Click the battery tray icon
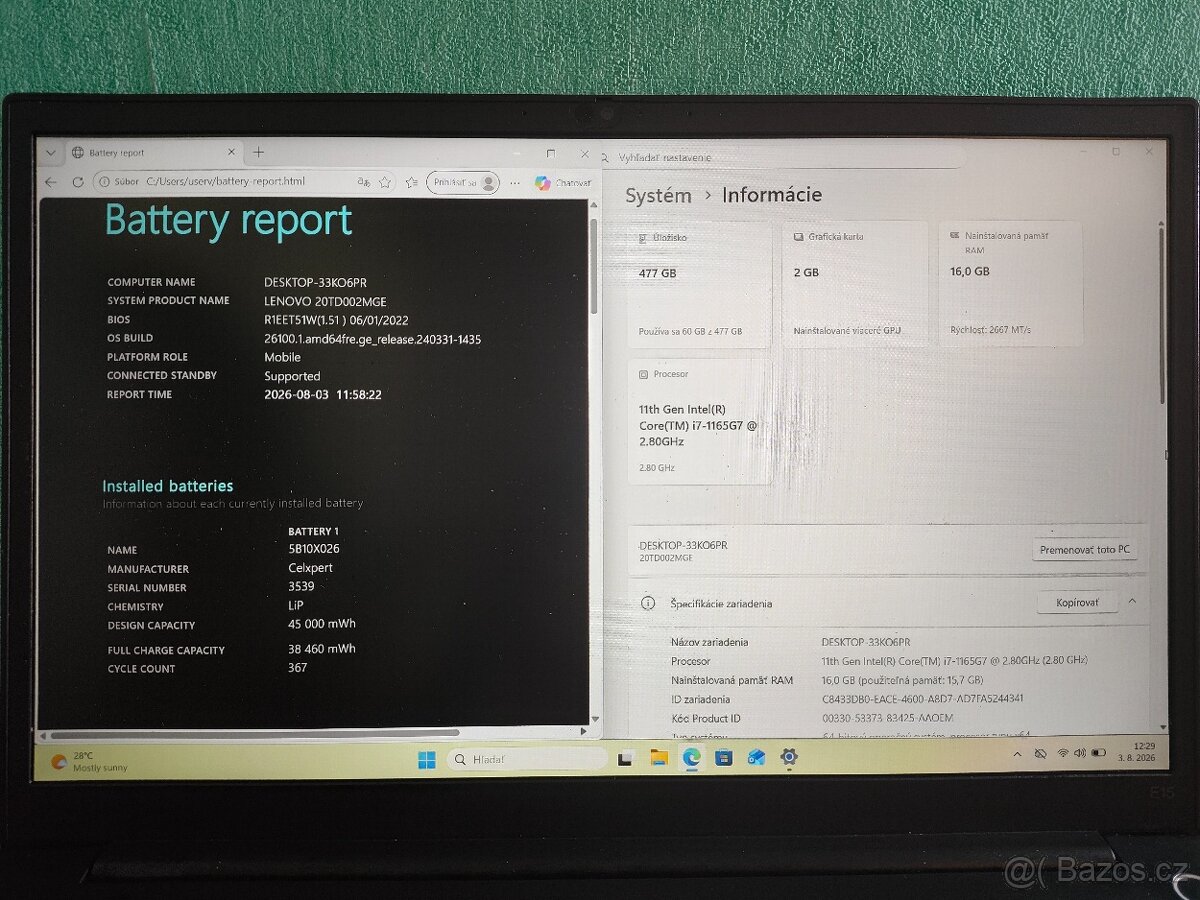Image resolution: width=1200 pixels, height=900 pixels. [x=1099, y=753]
